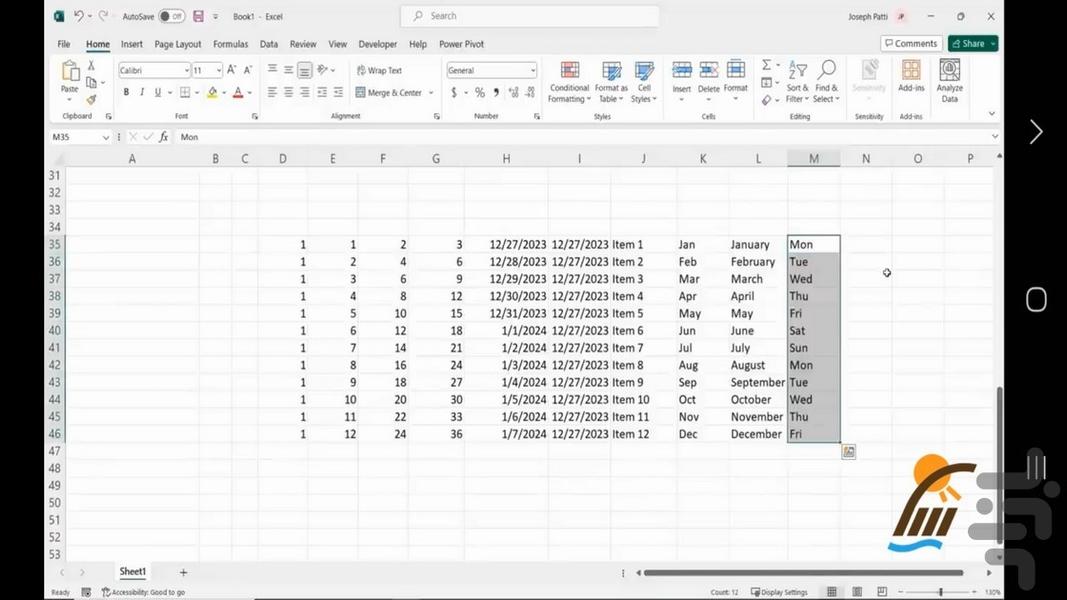Toggle Wrap Text for selection
The height and width of the screenshot is (600, 1067).
[379, 71]
